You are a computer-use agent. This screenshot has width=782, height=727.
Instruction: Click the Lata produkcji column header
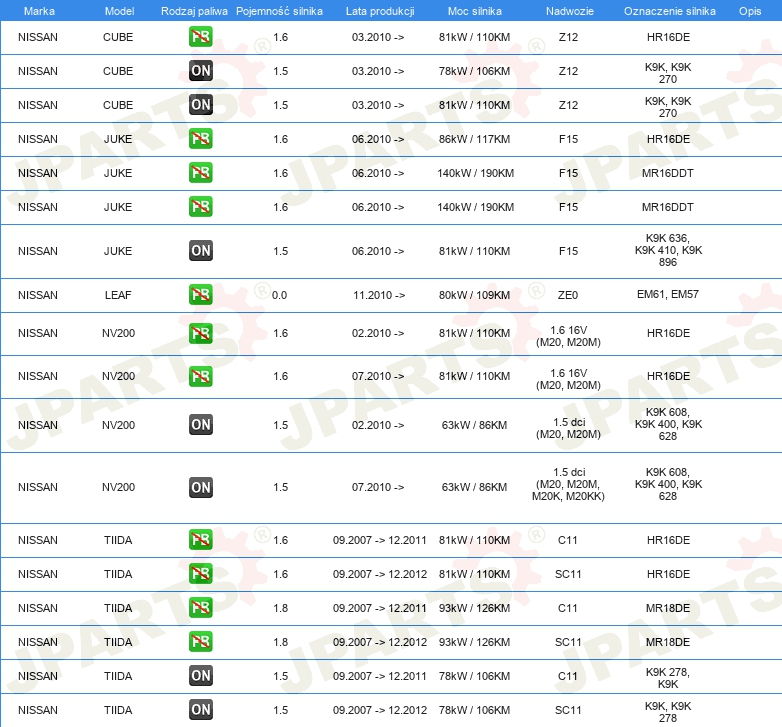(380, 11)
